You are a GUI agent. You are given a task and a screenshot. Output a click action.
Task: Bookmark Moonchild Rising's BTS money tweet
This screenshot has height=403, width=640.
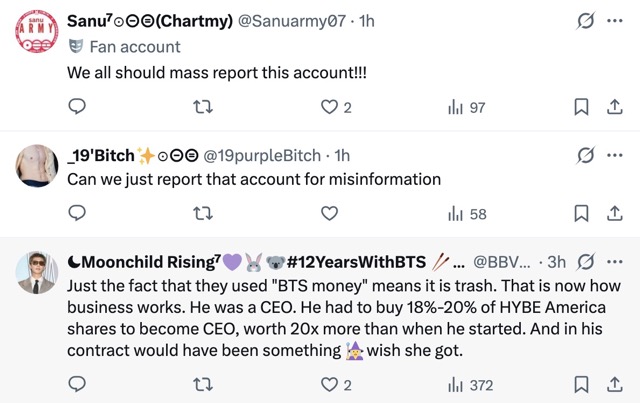pos(582,384)
